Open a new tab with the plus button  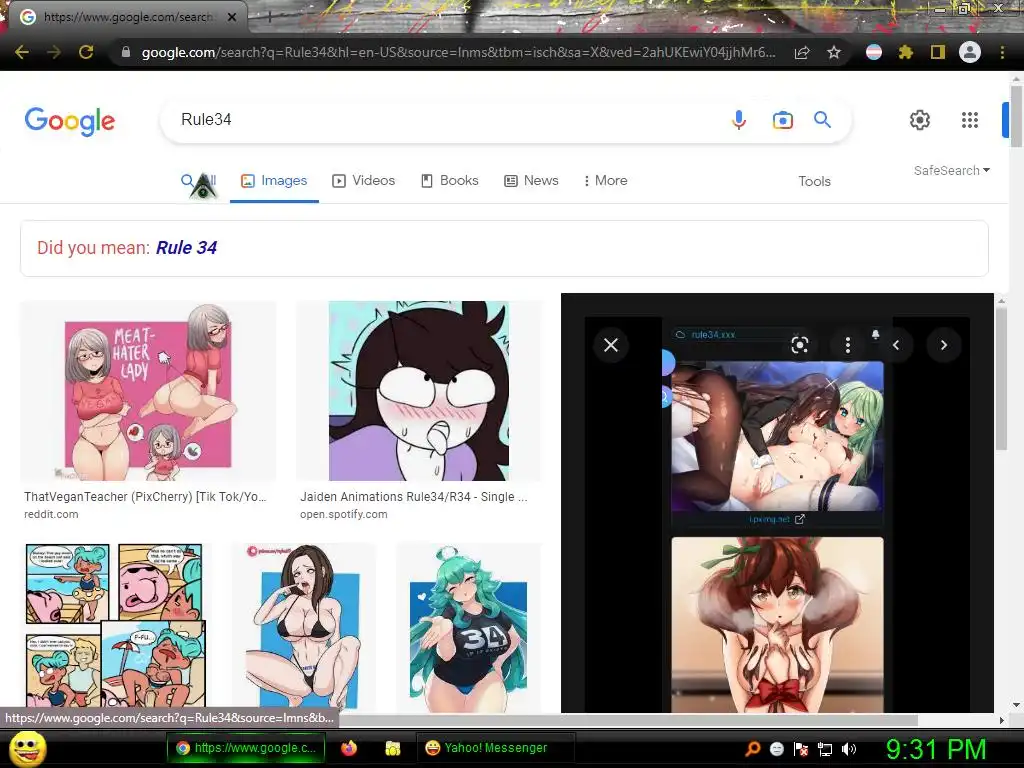pos(269,18)
